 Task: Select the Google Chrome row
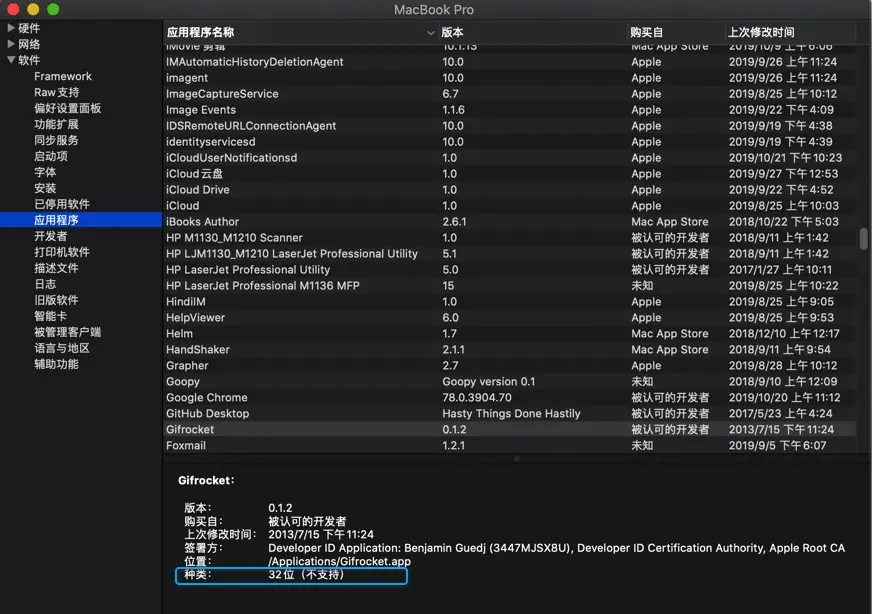509,398
